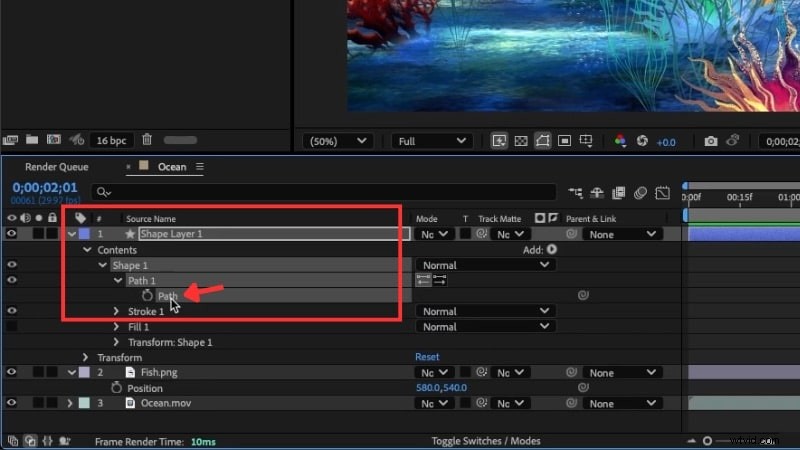
Task: Click the Transform Reset link
Action: coord(427,357)
